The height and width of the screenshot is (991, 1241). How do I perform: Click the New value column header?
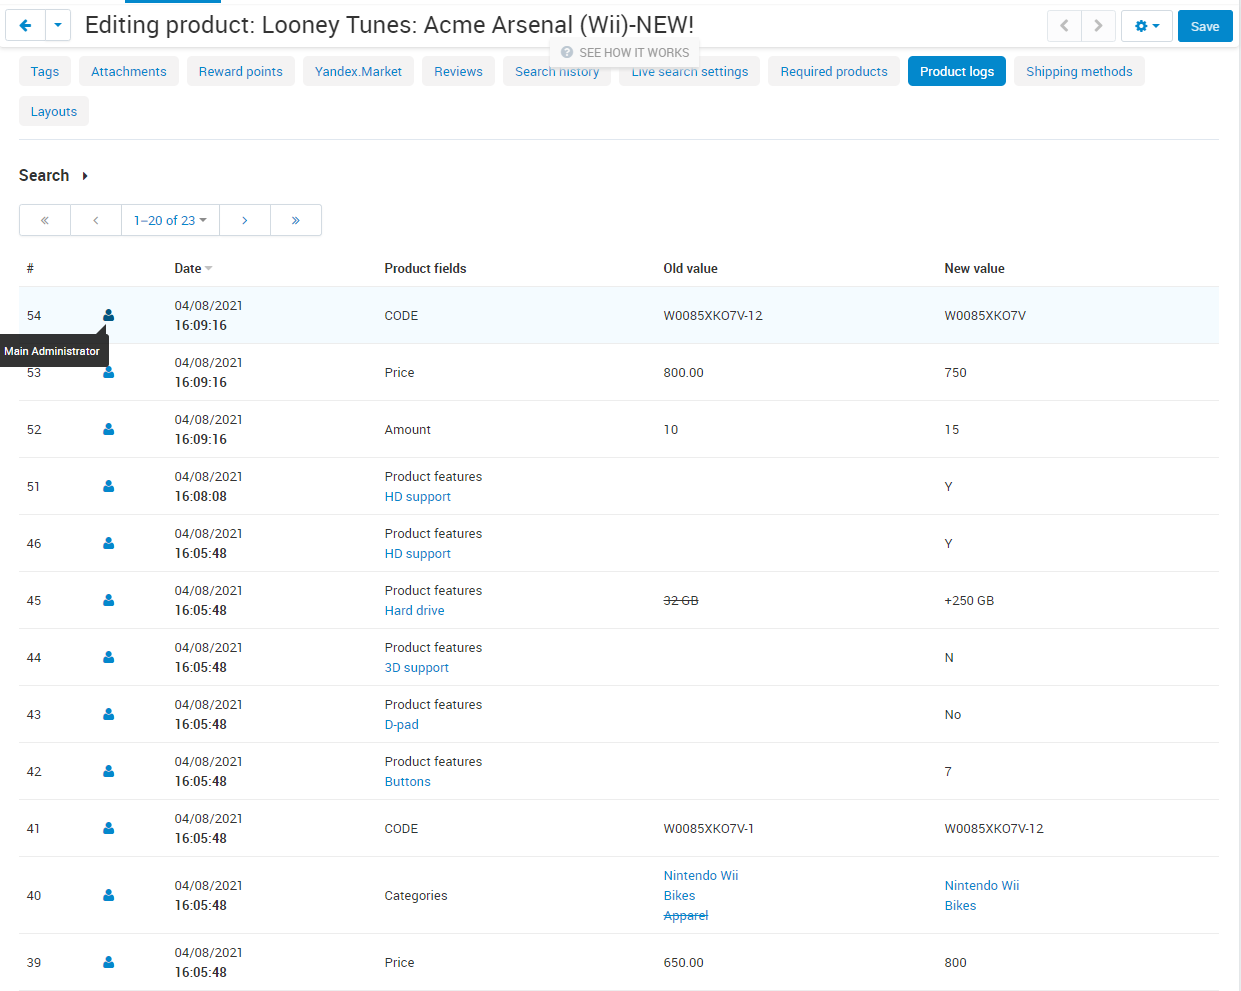(974, 268)
